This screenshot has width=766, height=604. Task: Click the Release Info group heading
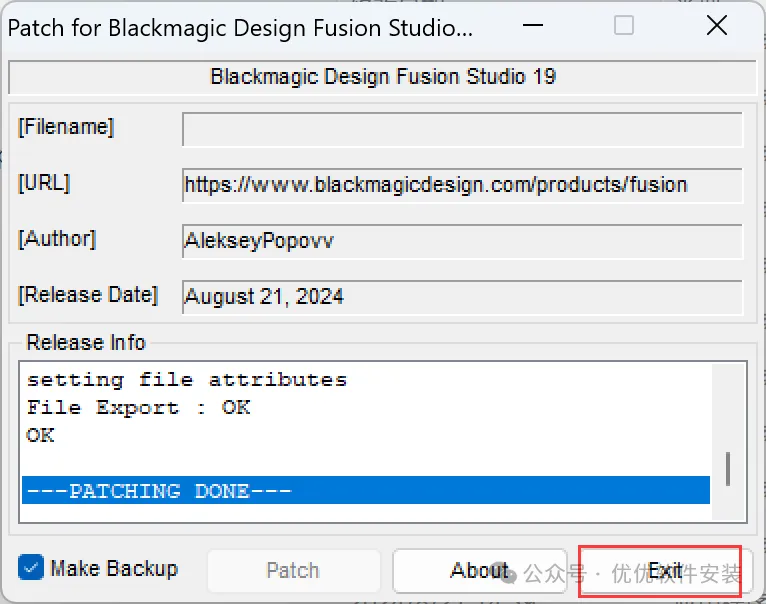86,342
